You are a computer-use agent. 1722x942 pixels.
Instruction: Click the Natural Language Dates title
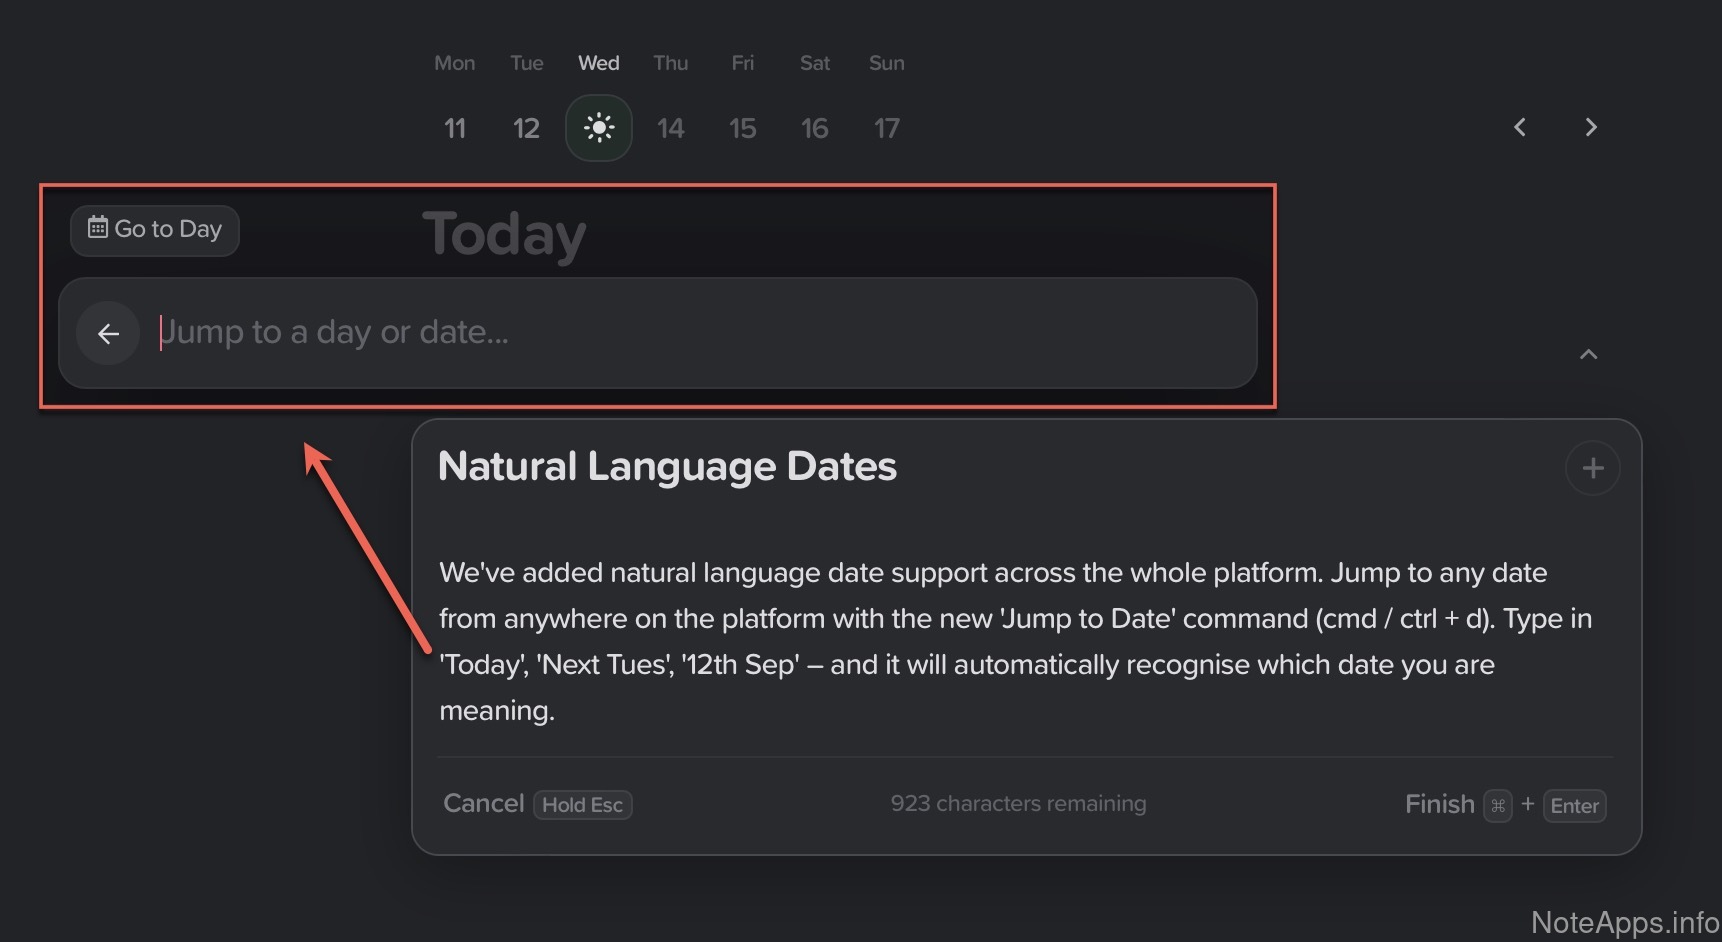point(667,467)
